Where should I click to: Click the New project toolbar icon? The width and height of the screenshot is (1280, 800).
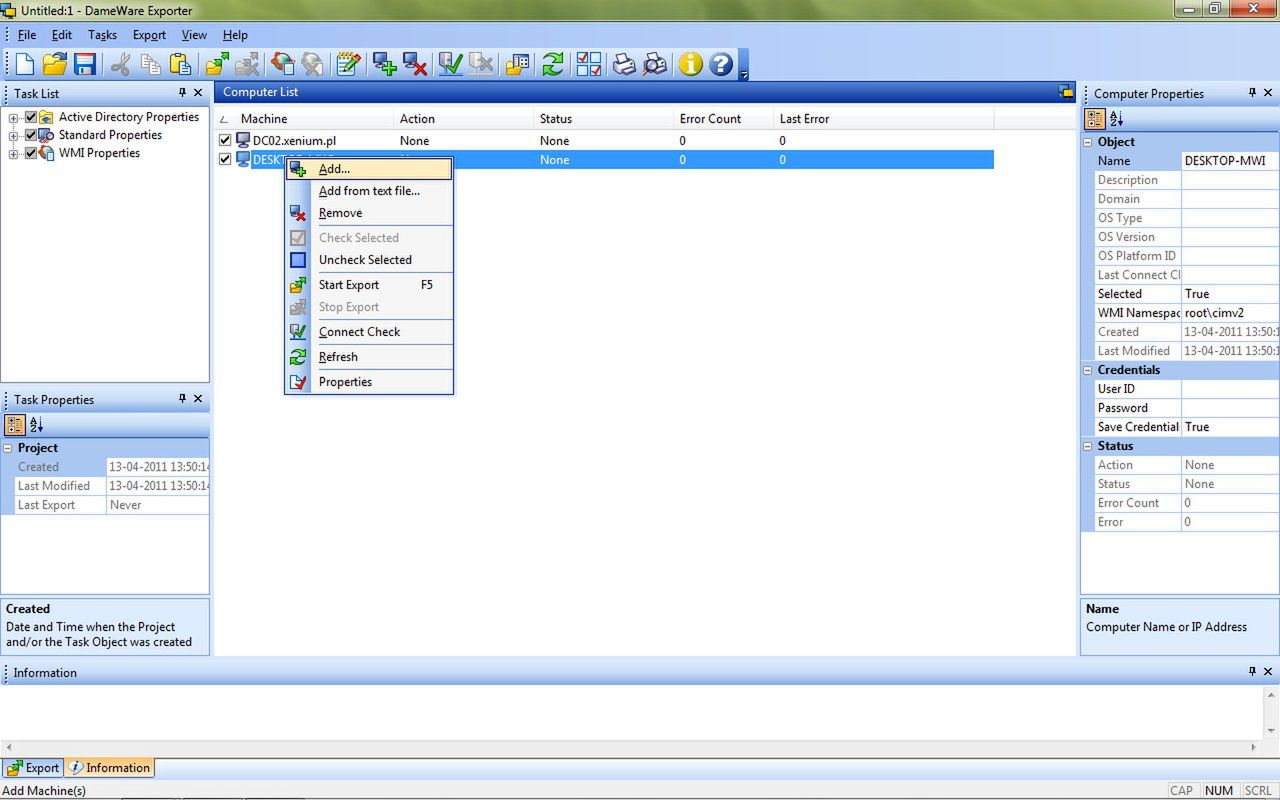click(x=25, y=64)
